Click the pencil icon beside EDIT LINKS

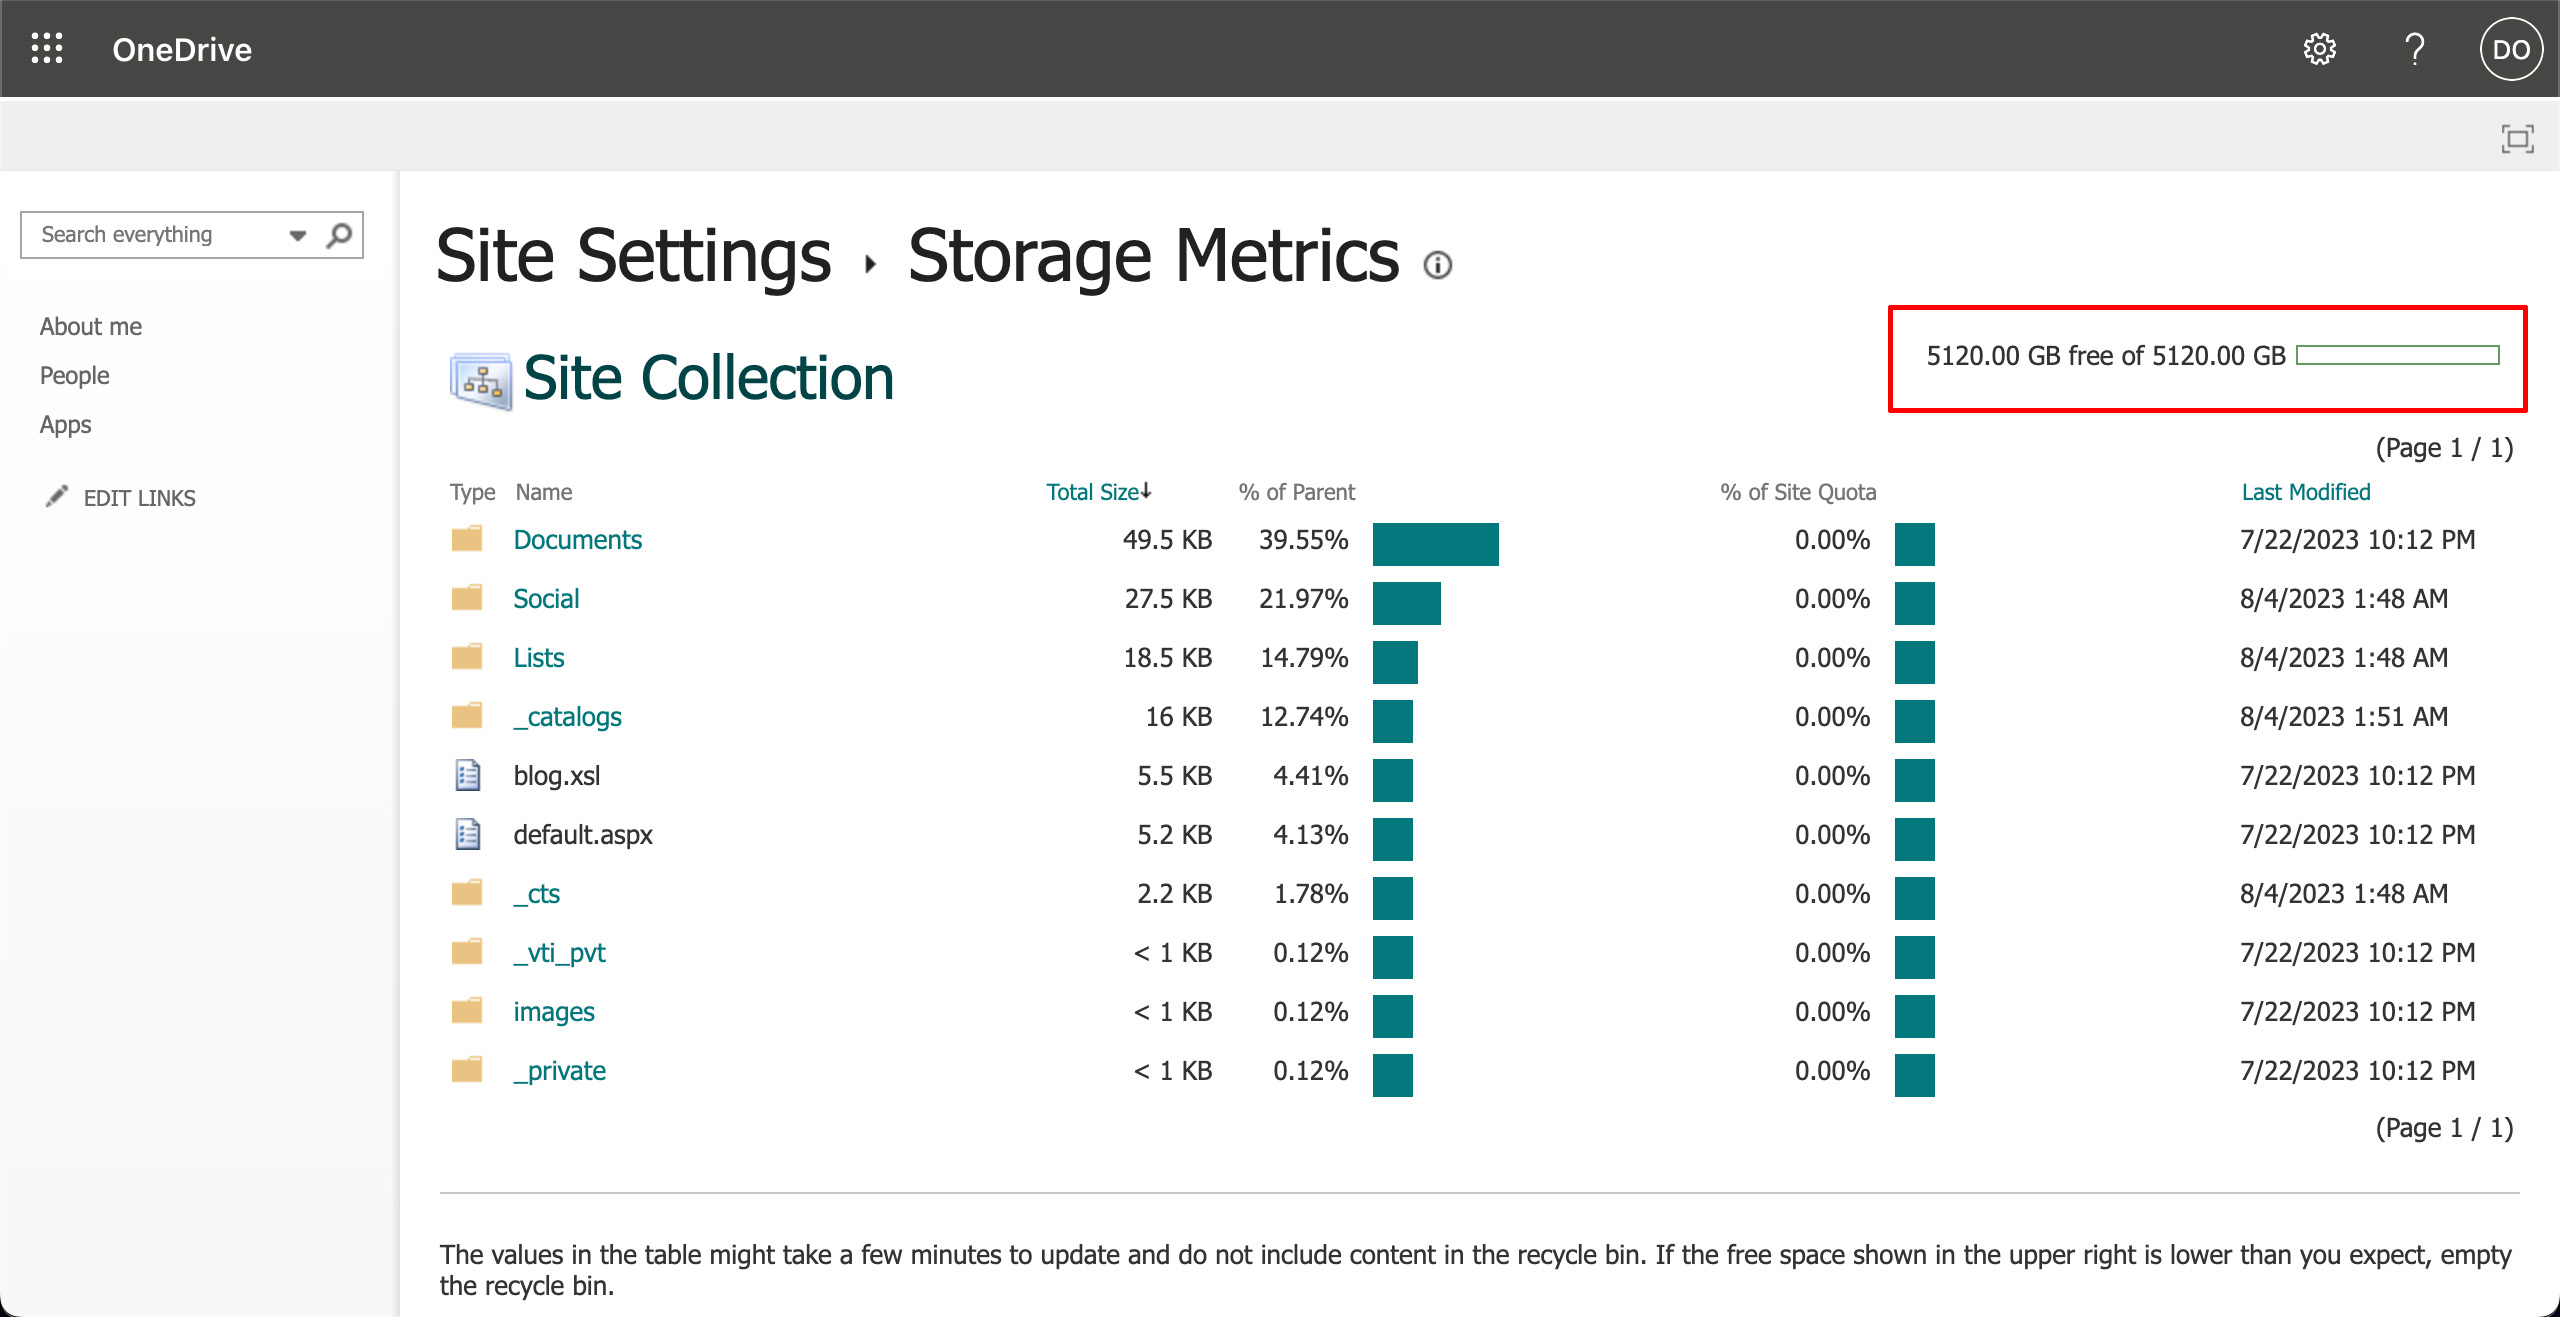[57, 497]
